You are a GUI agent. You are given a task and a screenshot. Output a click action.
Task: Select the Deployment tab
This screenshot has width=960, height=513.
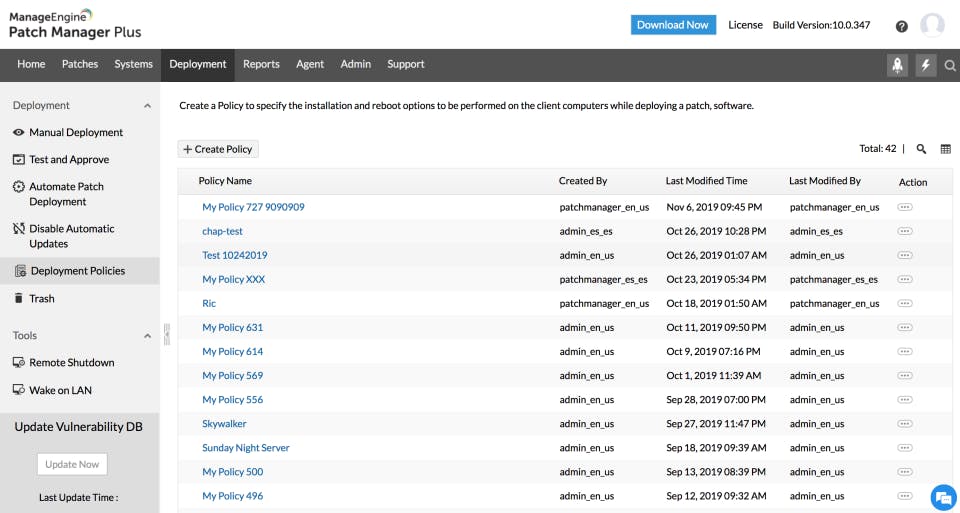(x=198, y=64)
